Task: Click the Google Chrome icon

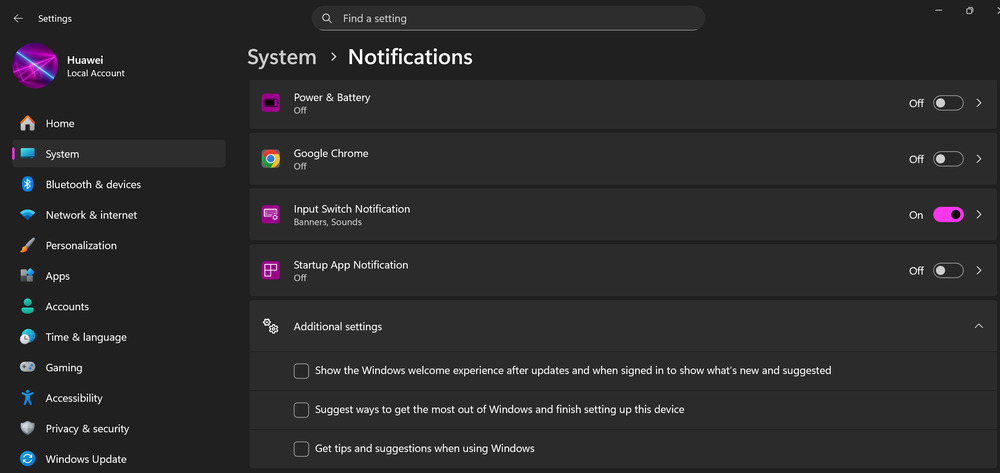Action: click(x=271, y=159)
